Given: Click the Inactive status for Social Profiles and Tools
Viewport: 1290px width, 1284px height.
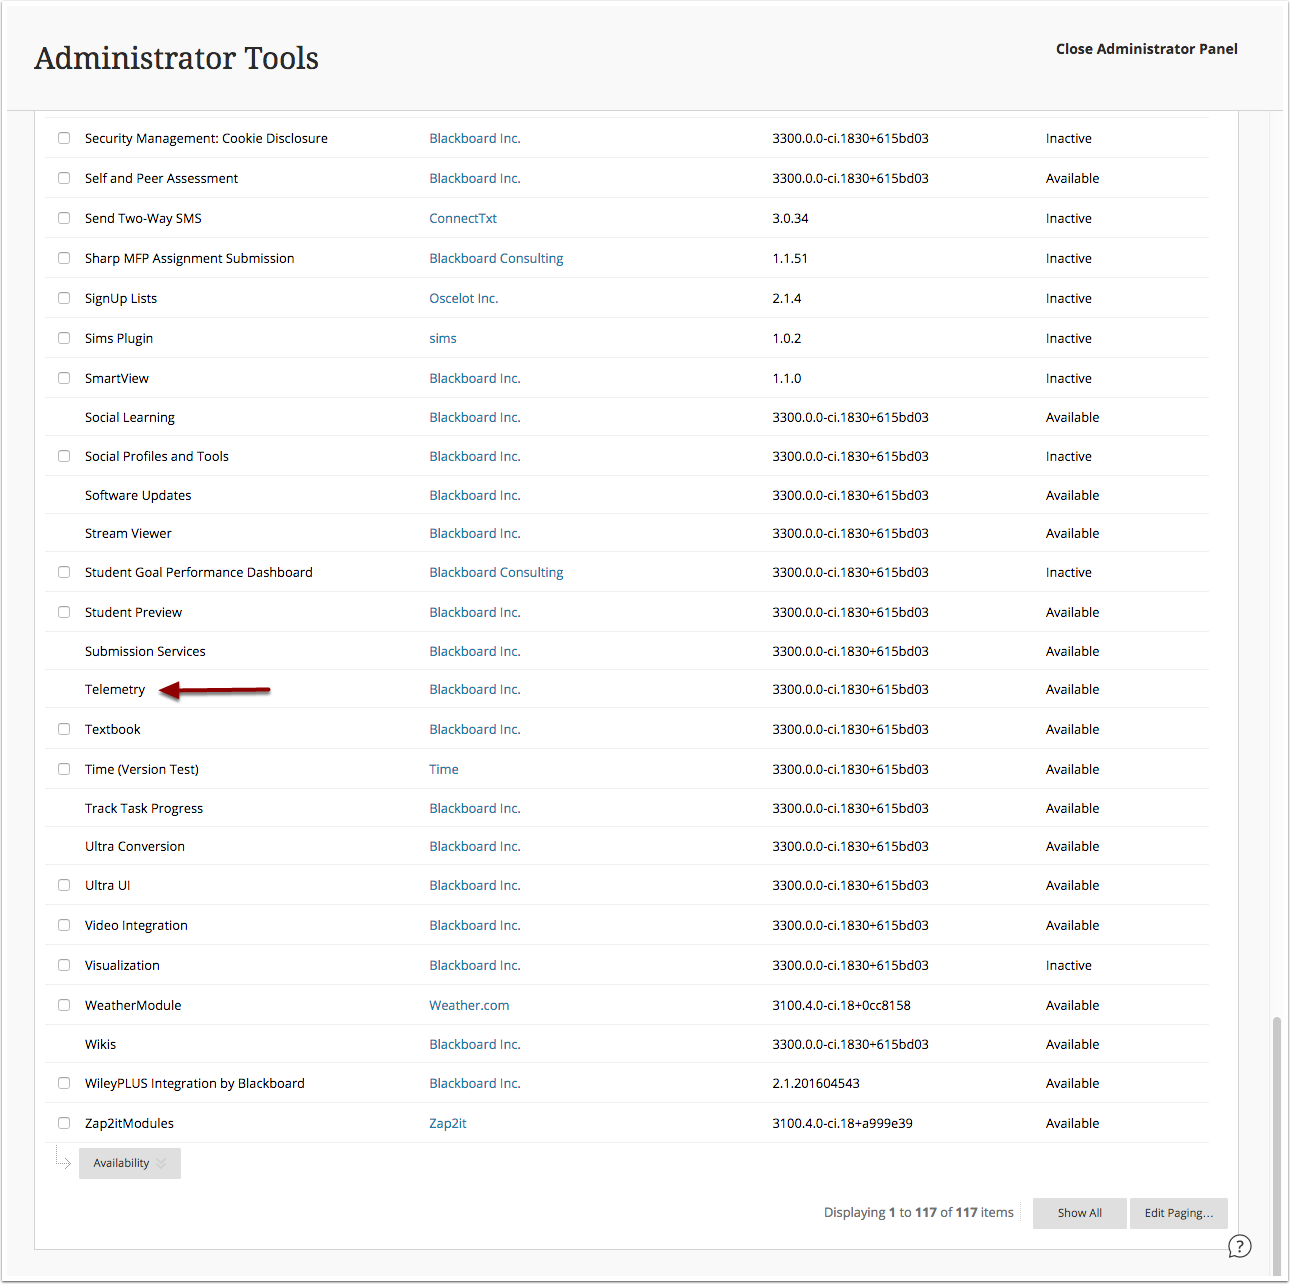Looking at the screenshot, I should [1069, 456].
